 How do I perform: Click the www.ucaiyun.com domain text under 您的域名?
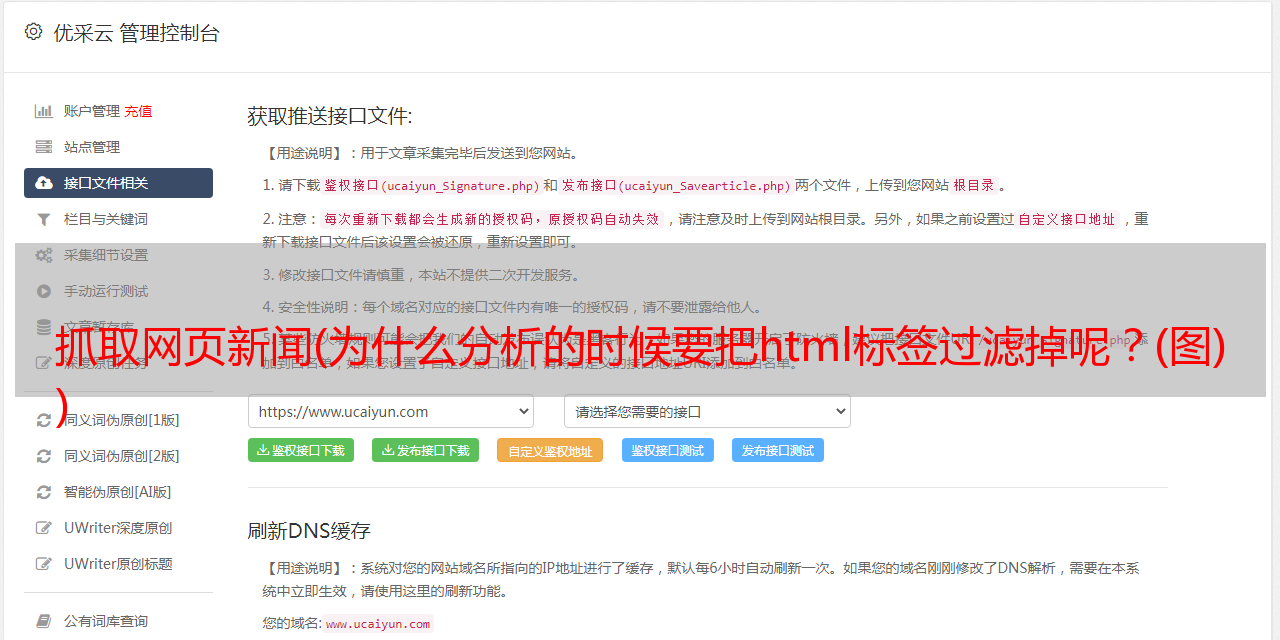[x=378, y=623]
